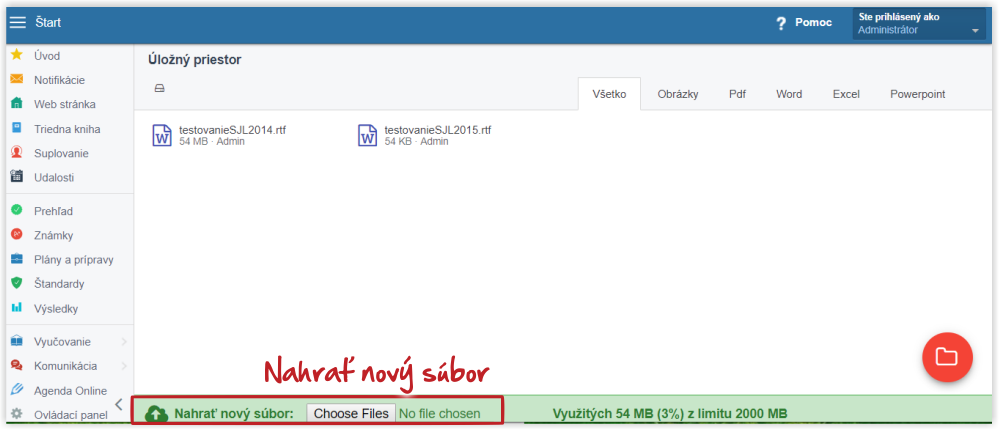The height and width of the screenshot is (430, 999).
Task: Click the storage drive icon under Úložný priestor
Action: click(x=160, y=89)
